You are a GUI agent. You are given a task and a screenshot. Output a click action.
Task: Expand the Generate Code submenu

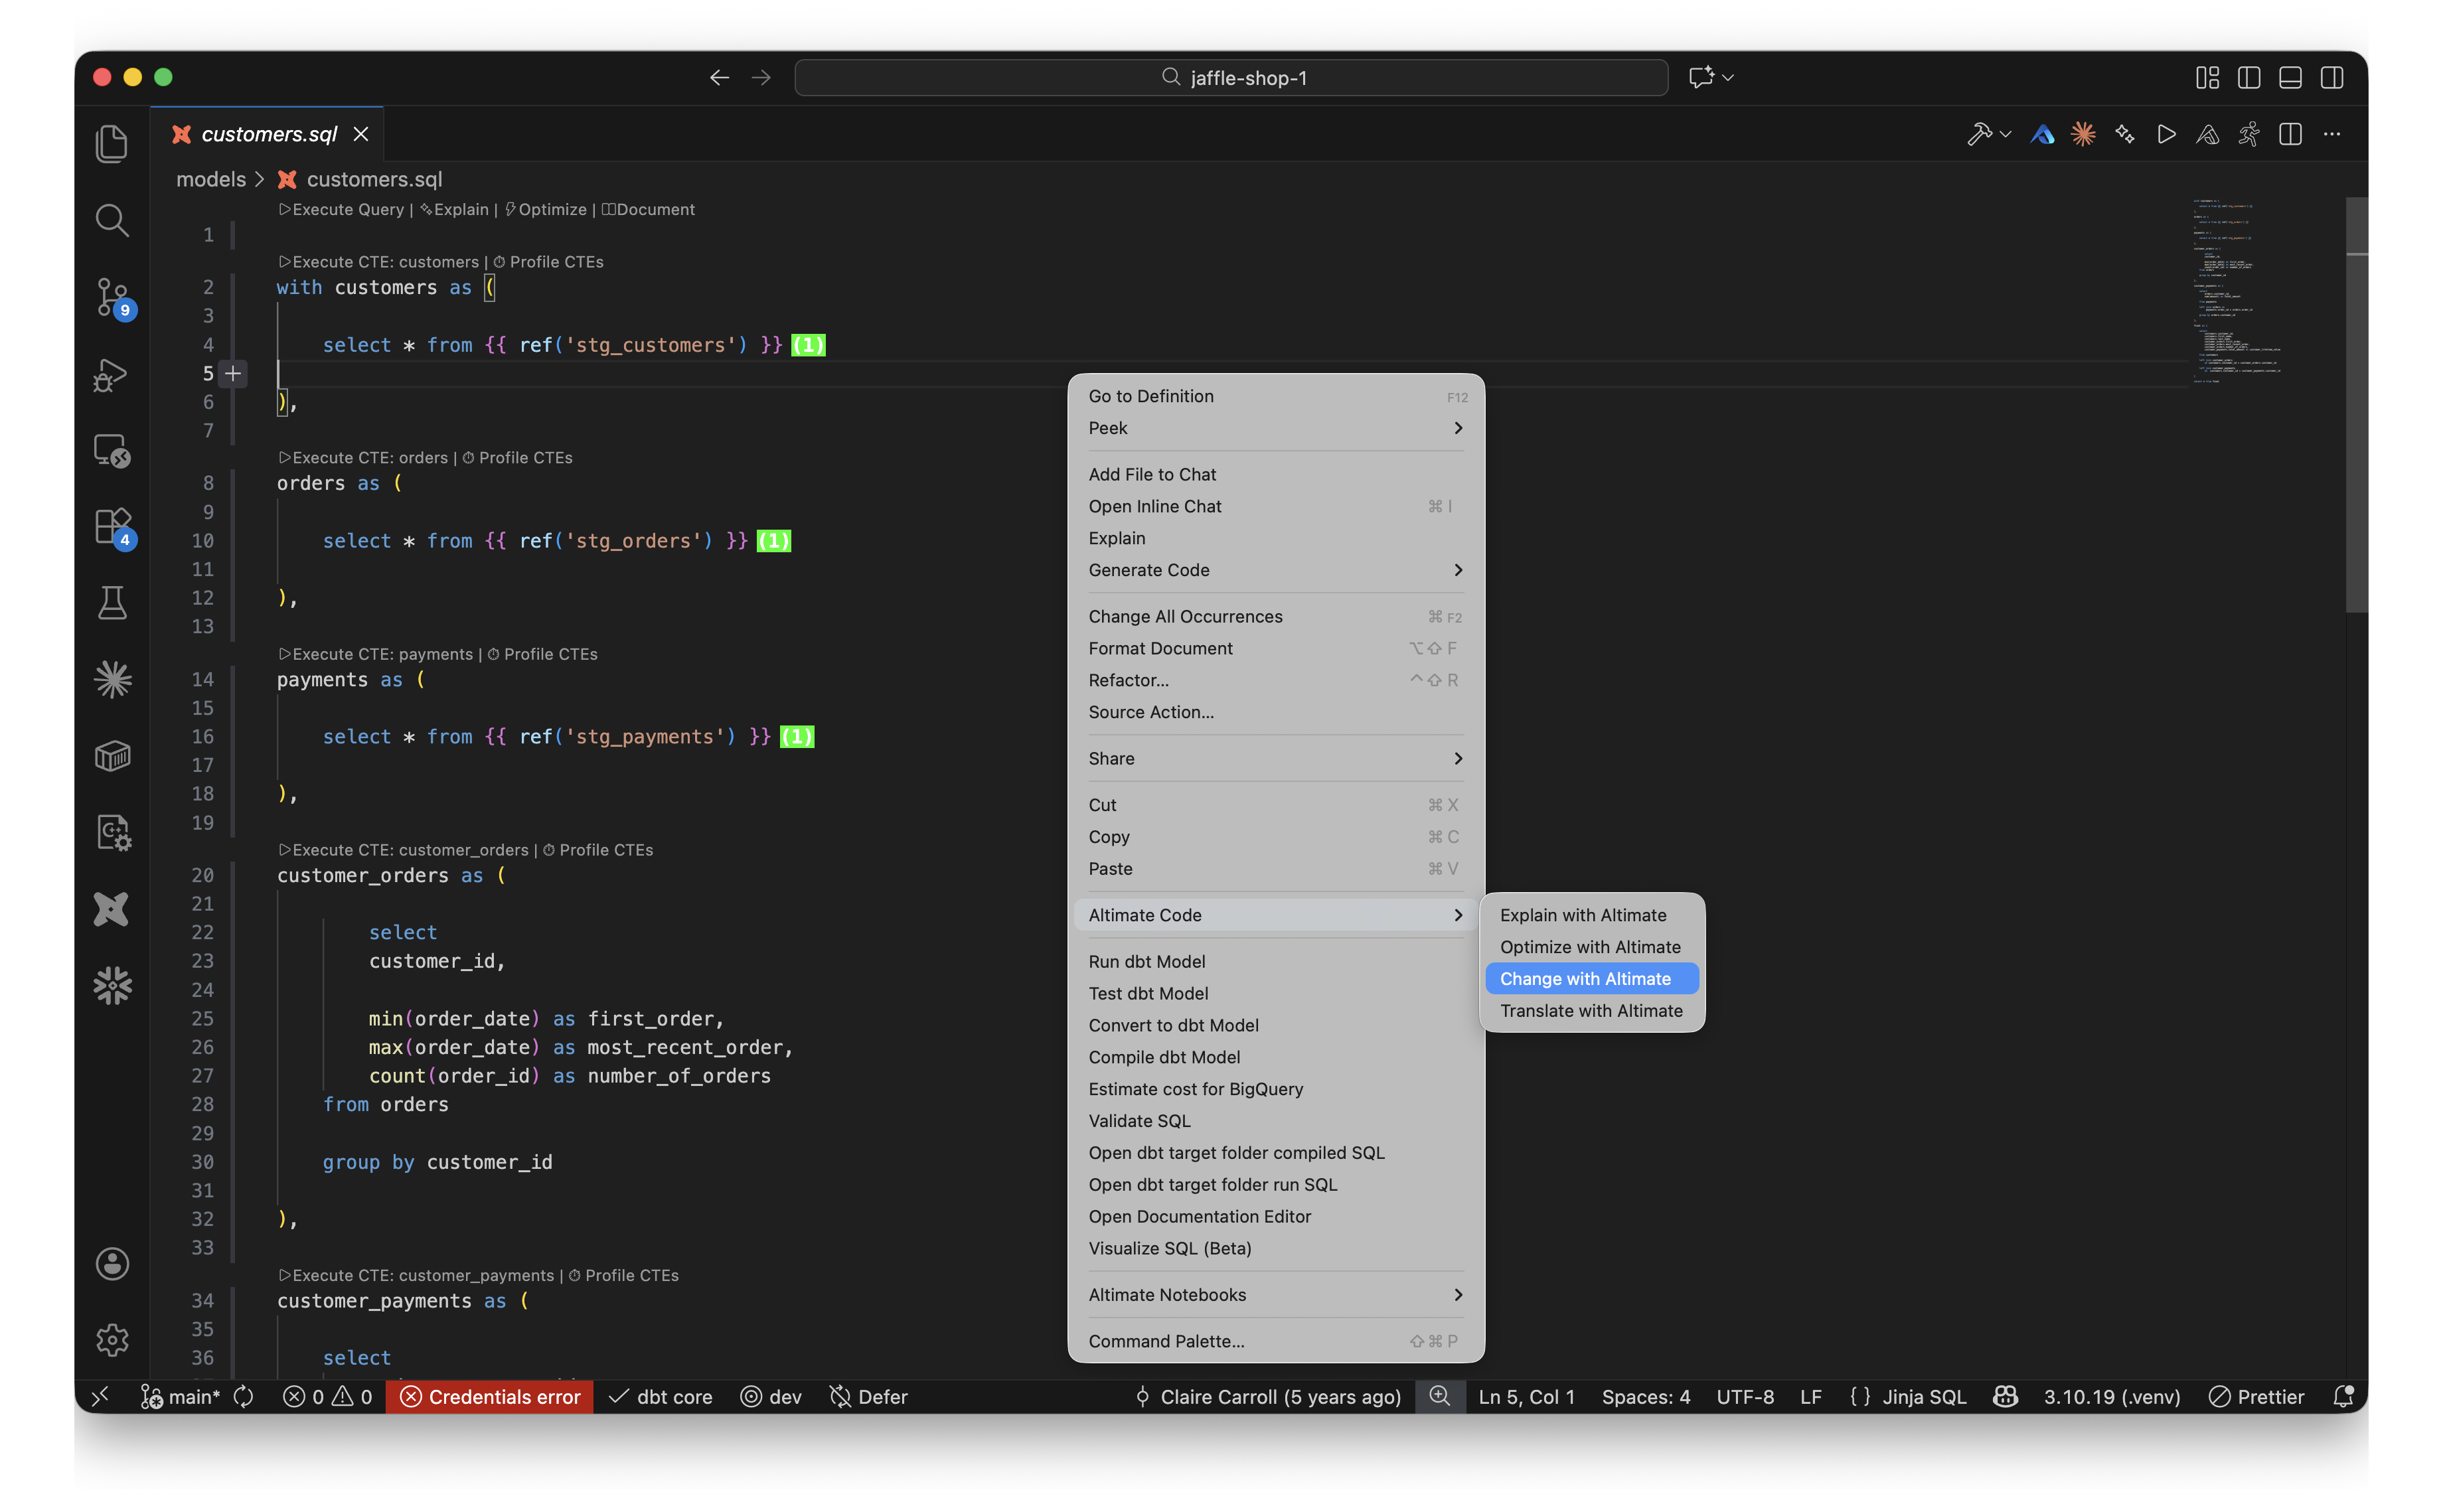[1275, 570]
